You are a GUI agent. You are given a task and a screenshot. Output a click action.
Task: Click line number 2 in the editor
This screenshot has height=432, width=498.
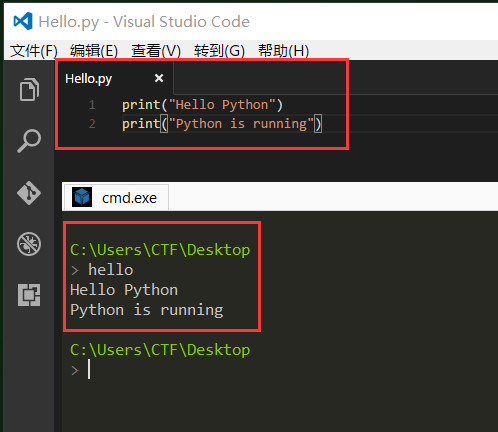92,124
